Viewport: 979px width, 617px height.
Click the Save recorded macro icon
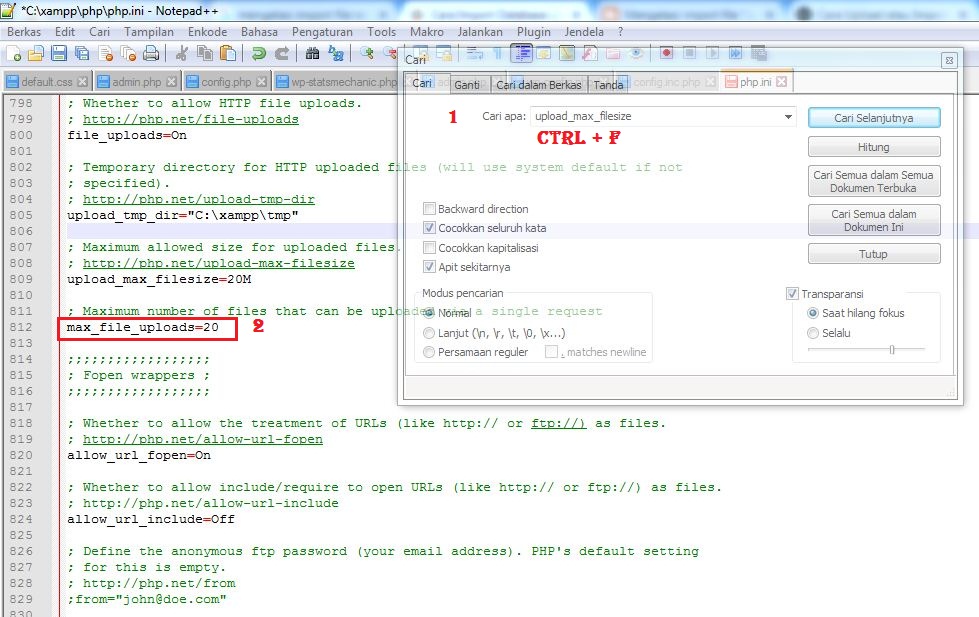point(759,54)
